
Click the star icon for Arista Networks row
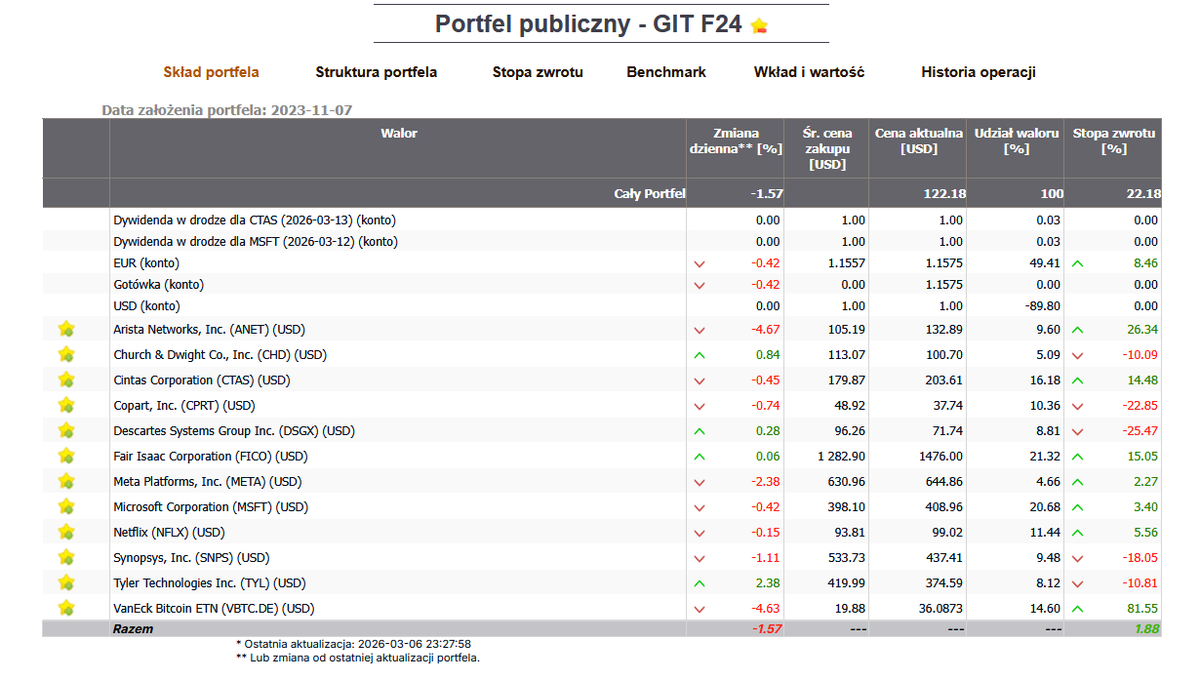[x=66, y=329]
